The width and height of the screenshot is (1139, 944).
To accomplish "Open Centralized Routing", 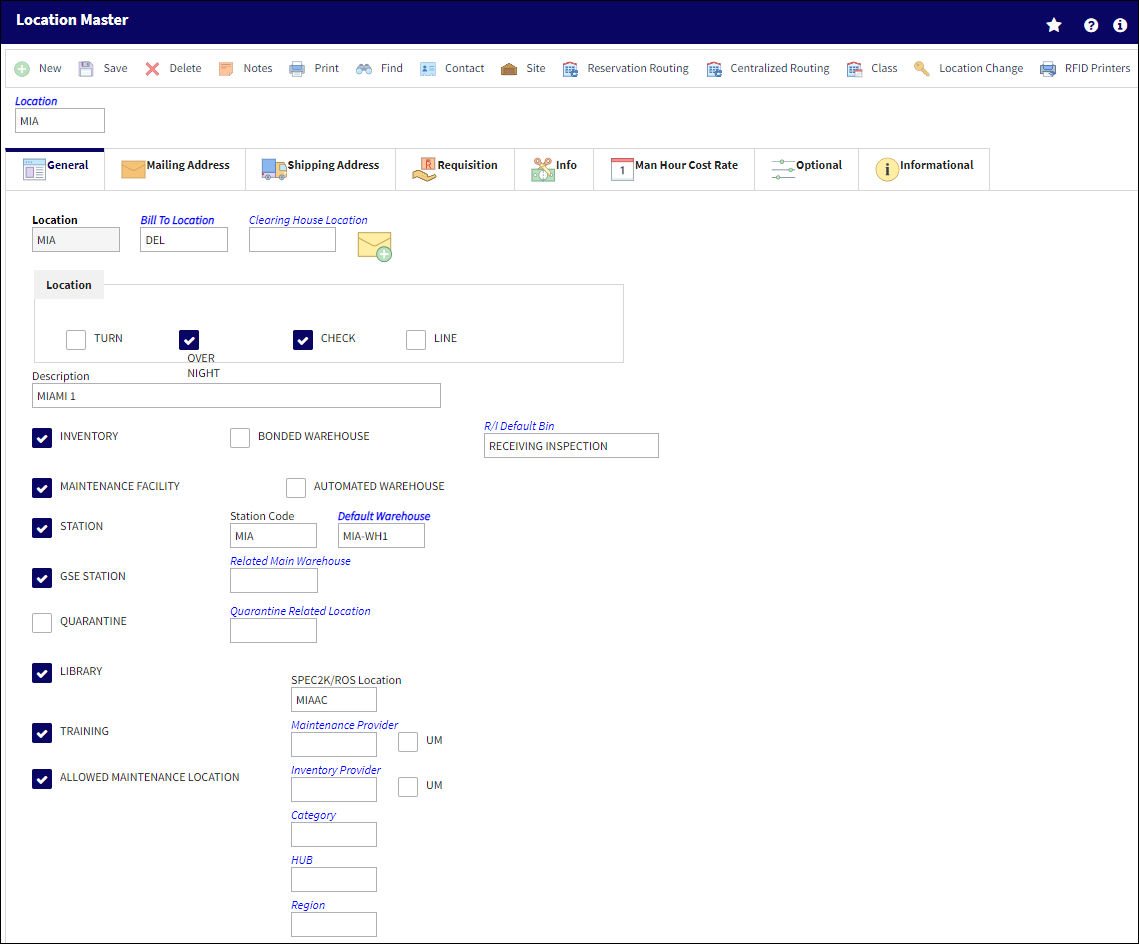I will (x=768, y=68).
